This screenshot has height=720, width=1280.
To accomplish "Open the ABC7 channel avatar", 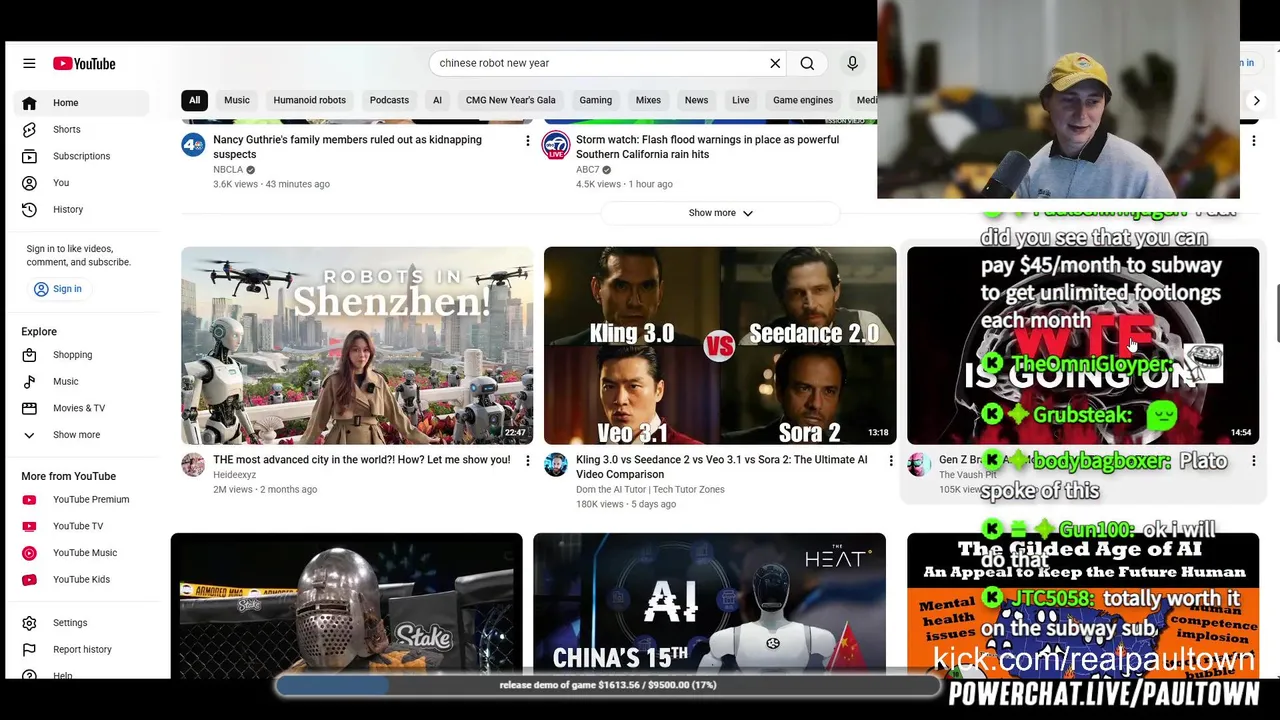I will (x=556, y=145).
